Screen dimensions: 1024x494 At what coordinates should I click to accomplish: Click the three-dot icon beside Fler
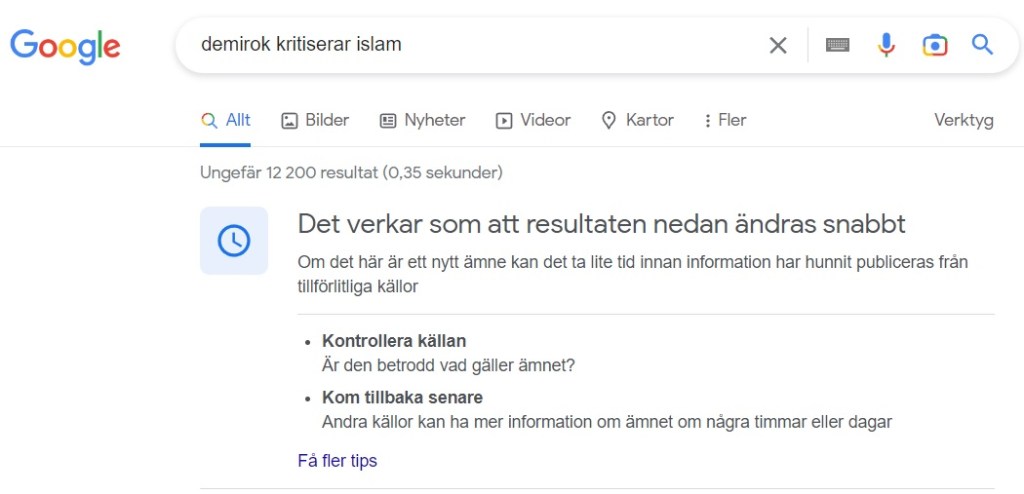pyautogui.click(x=708, y=121)
